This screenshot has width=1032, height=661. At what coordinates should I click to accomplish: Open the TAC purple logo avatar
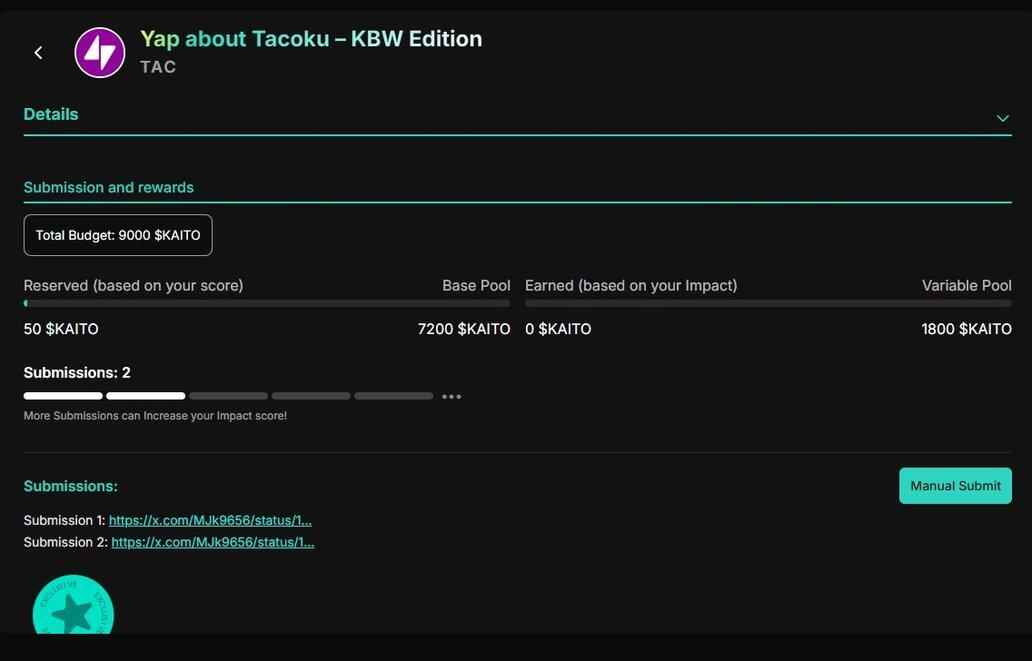[99, 53]
